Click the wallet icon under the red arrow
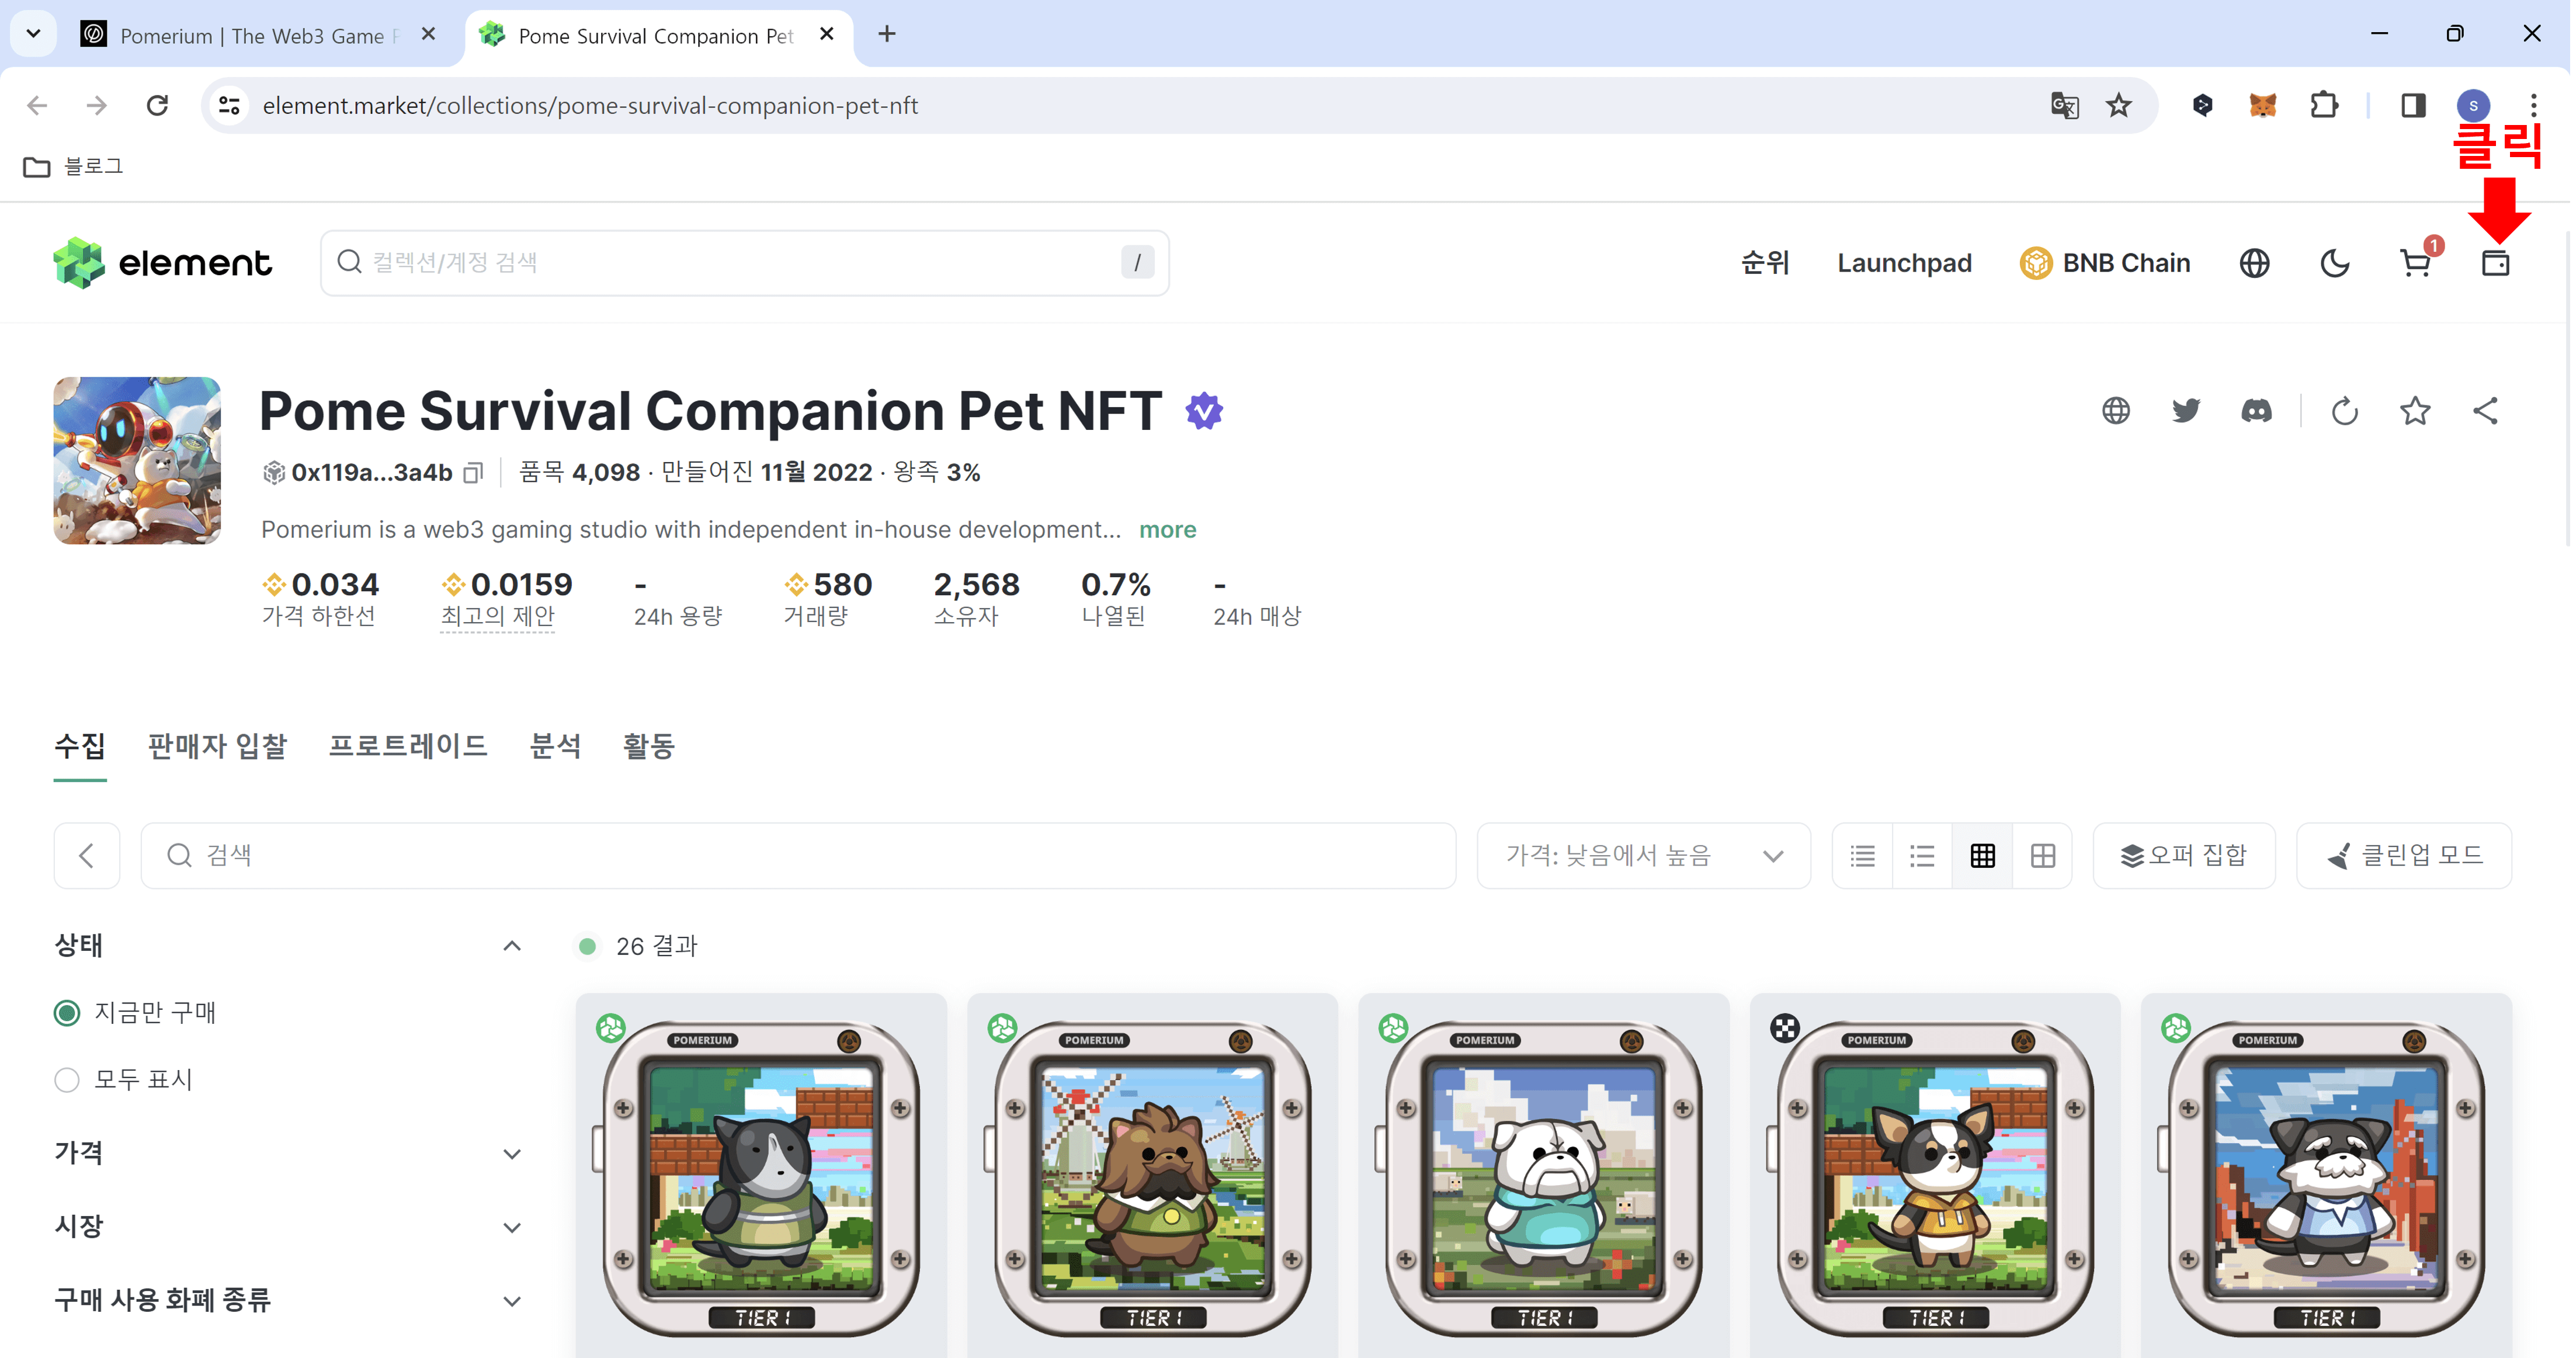2576x1358 pixels. click(2497, 263)
